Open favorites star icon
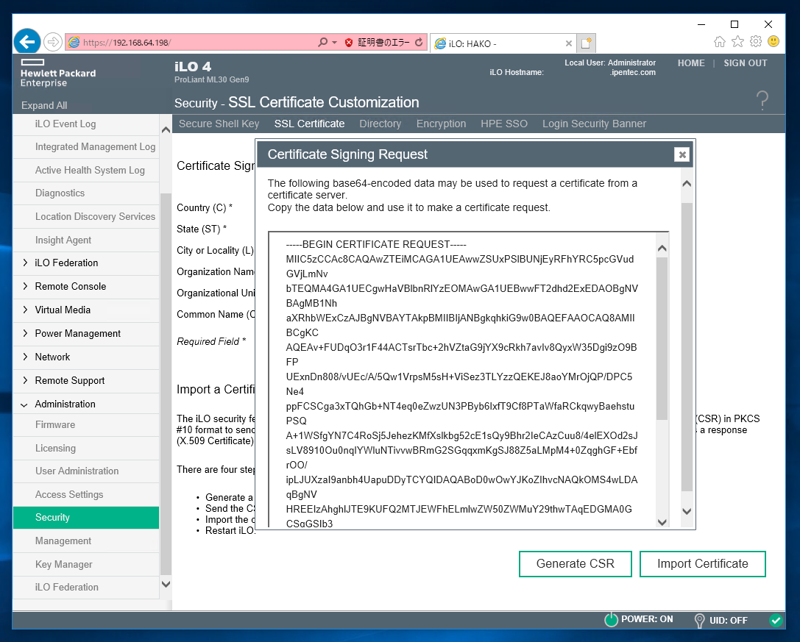This screenshot has width=800, height=642. point(738,42)
